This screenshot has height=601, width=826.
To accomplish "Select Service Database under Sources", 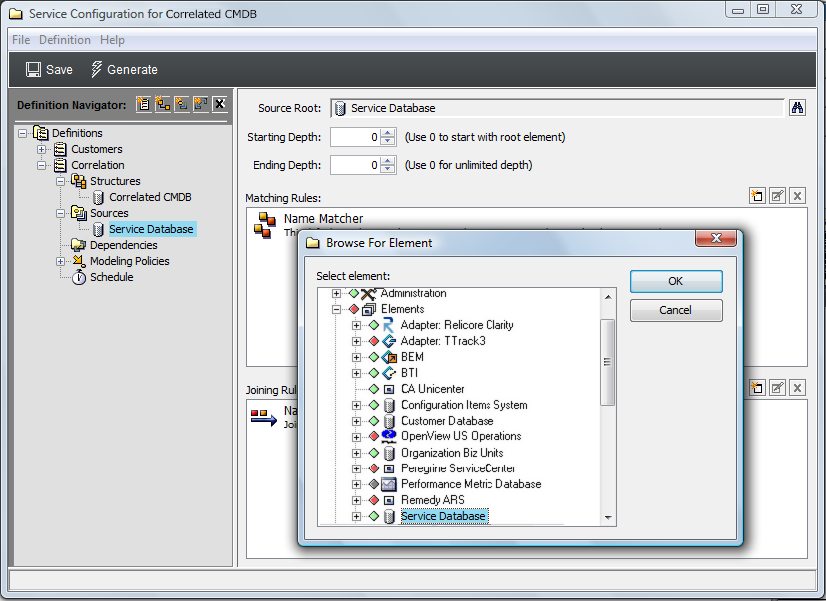I will coord(151,229).
